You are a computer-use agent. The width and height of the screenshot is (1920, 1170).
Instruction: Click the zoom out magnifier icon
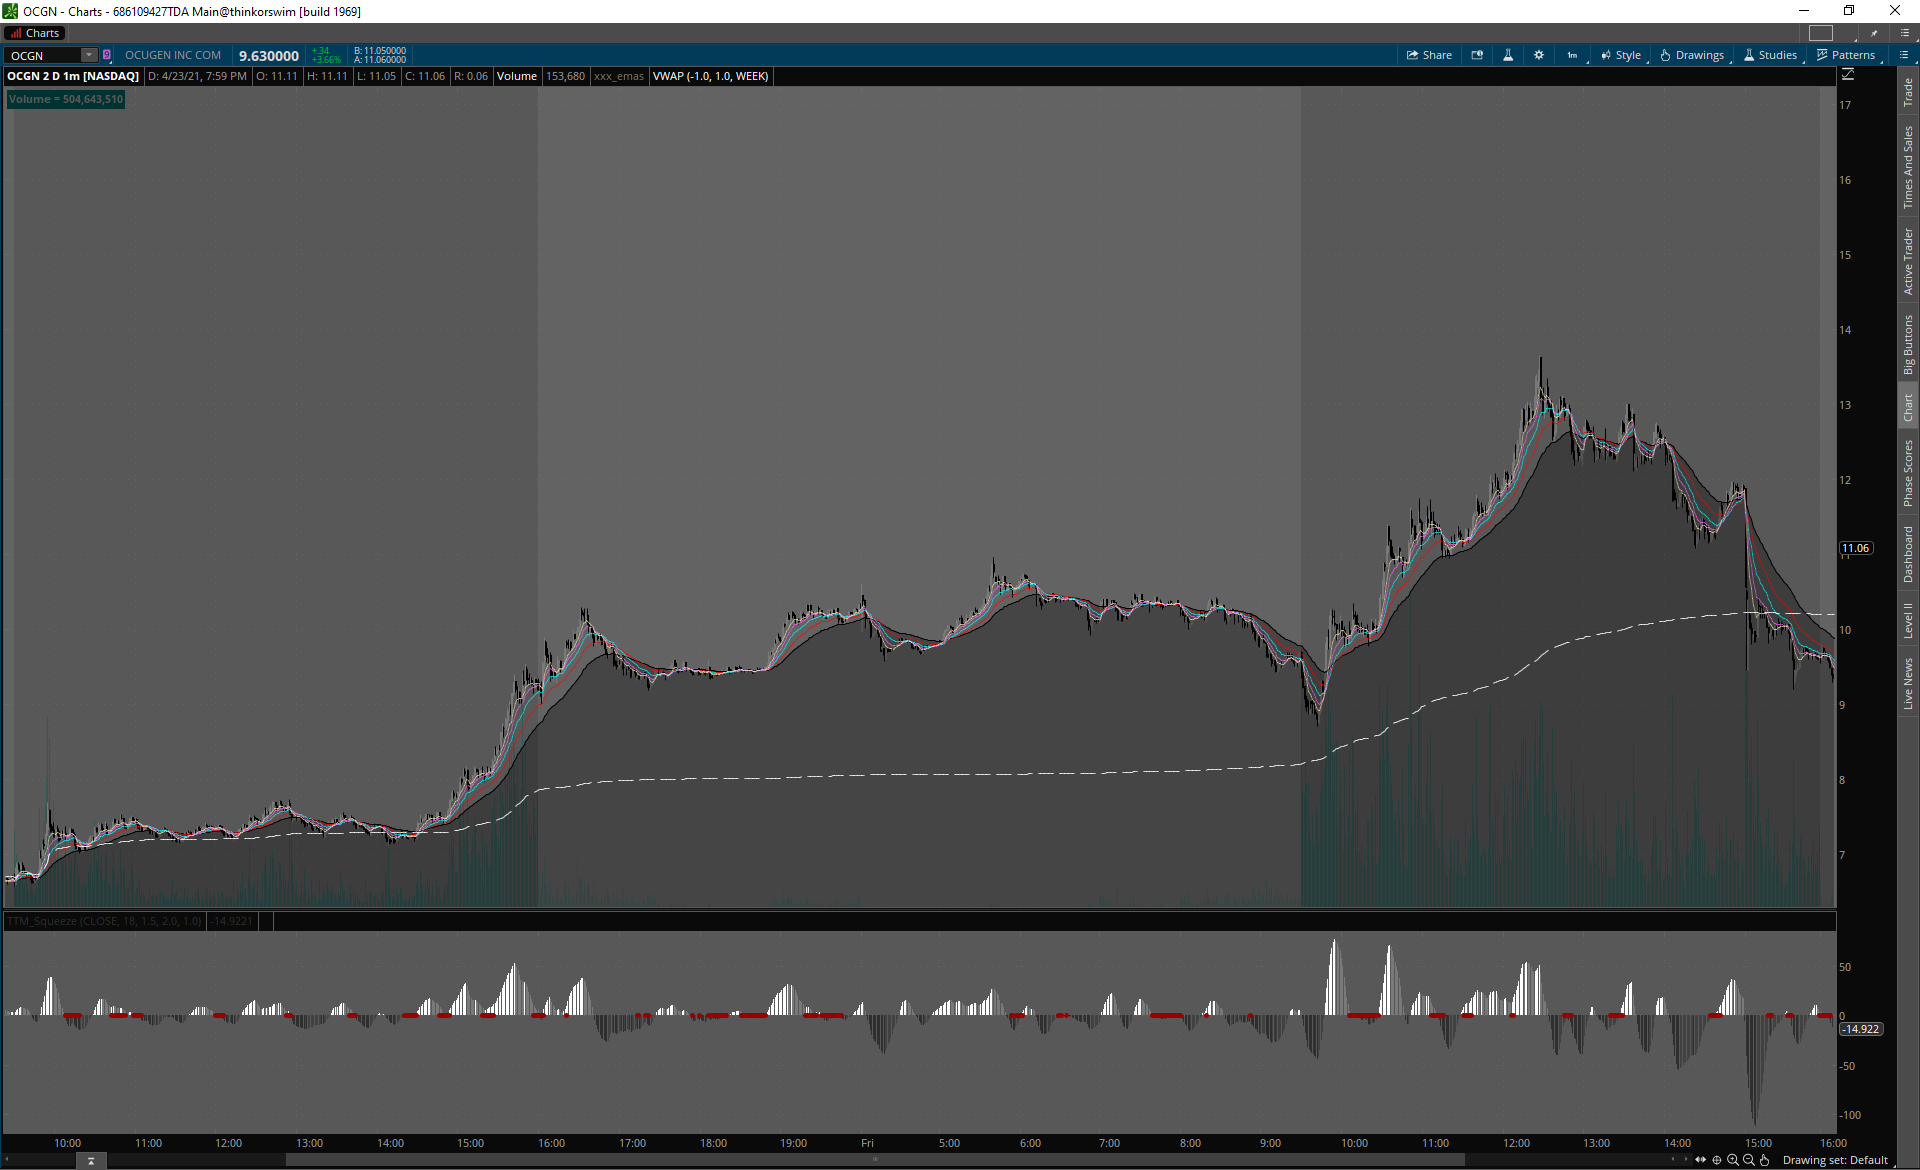coord(1749,1160)
